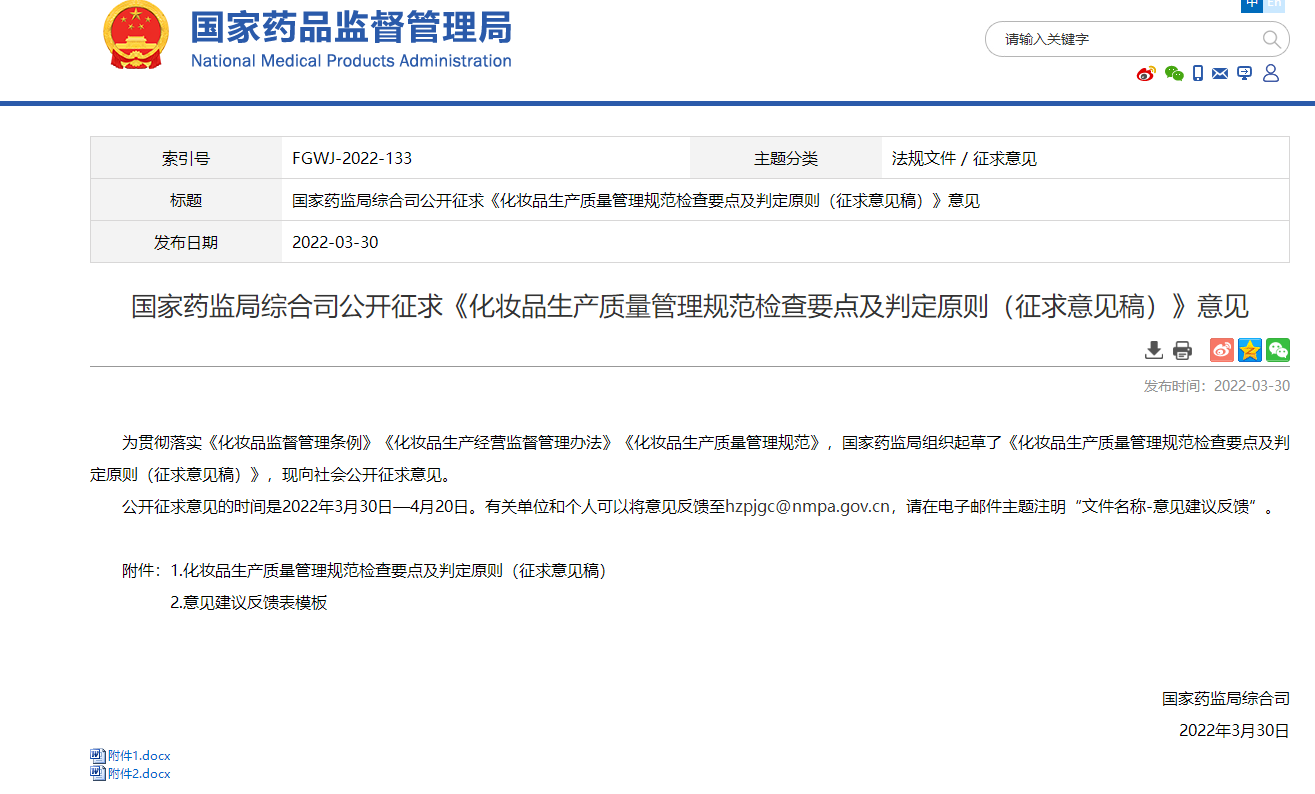Click the 索引号 table label

pos(186,159)
